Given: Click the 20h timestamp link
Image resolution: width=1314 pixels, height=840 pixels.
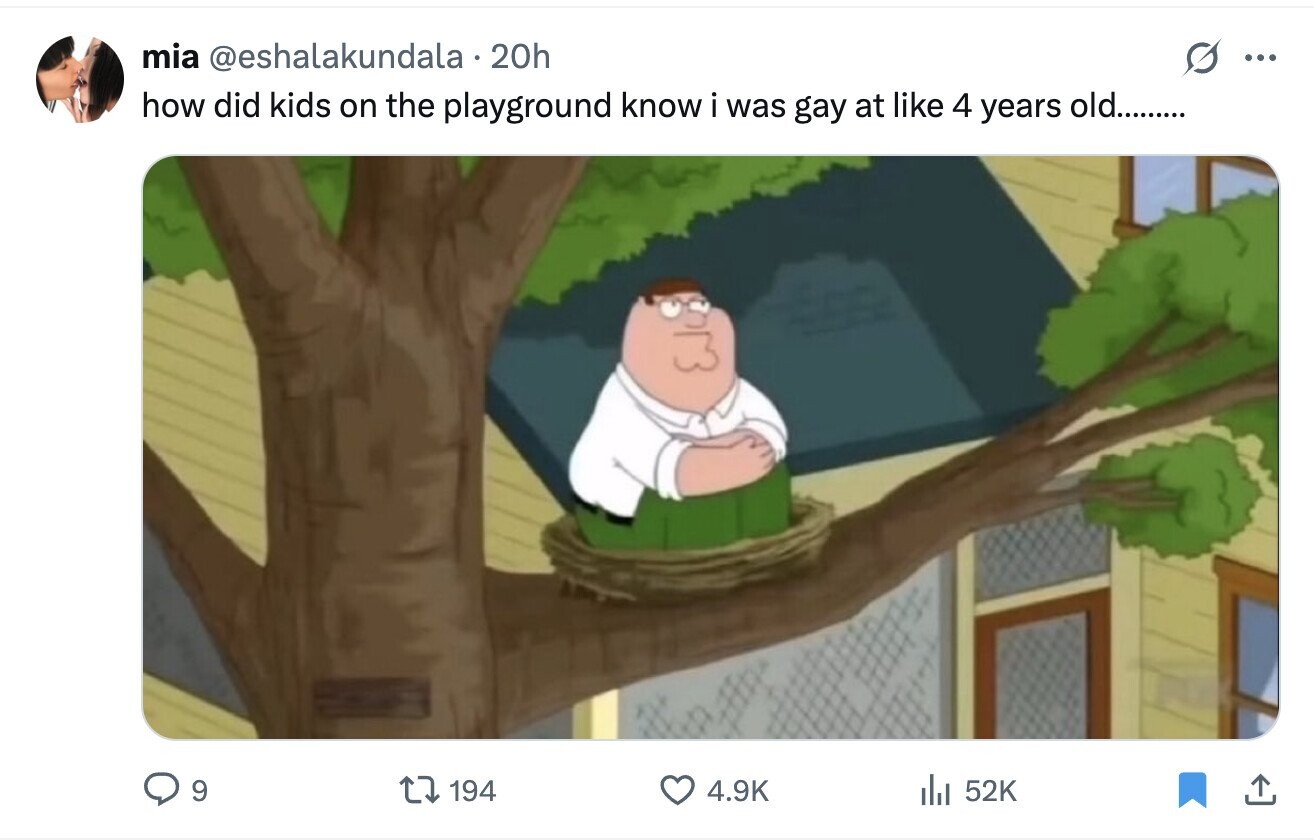Looking at the screenshot, I should [x=521, y=57].
